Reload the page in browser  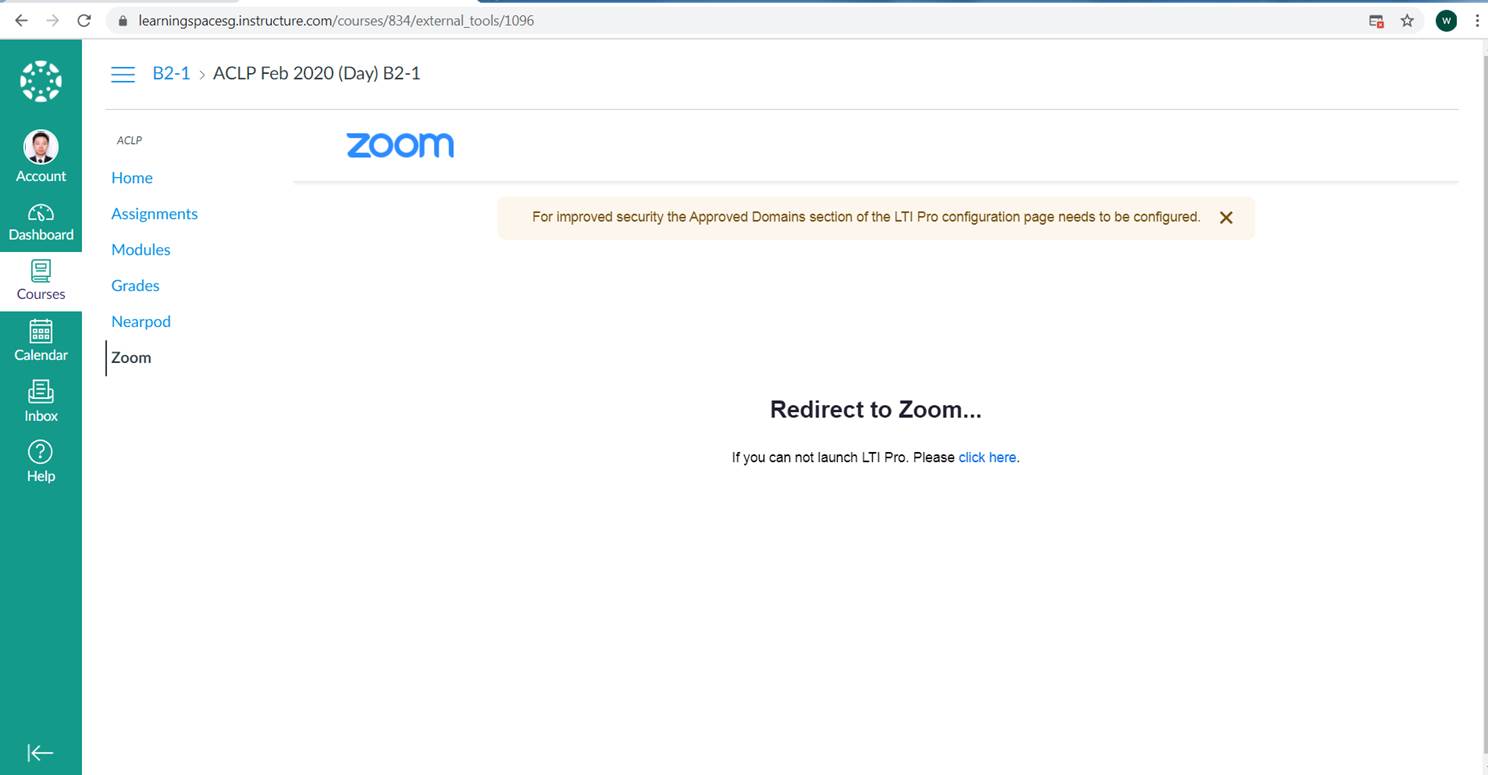pos(84,20)
